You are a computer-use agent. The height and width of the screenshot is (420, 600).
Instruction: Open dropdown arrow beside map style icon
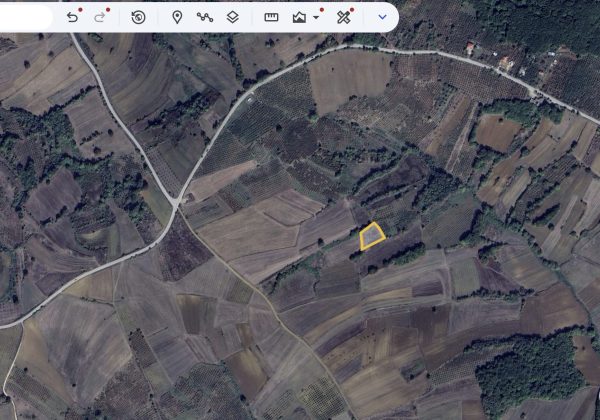[316, 18]
